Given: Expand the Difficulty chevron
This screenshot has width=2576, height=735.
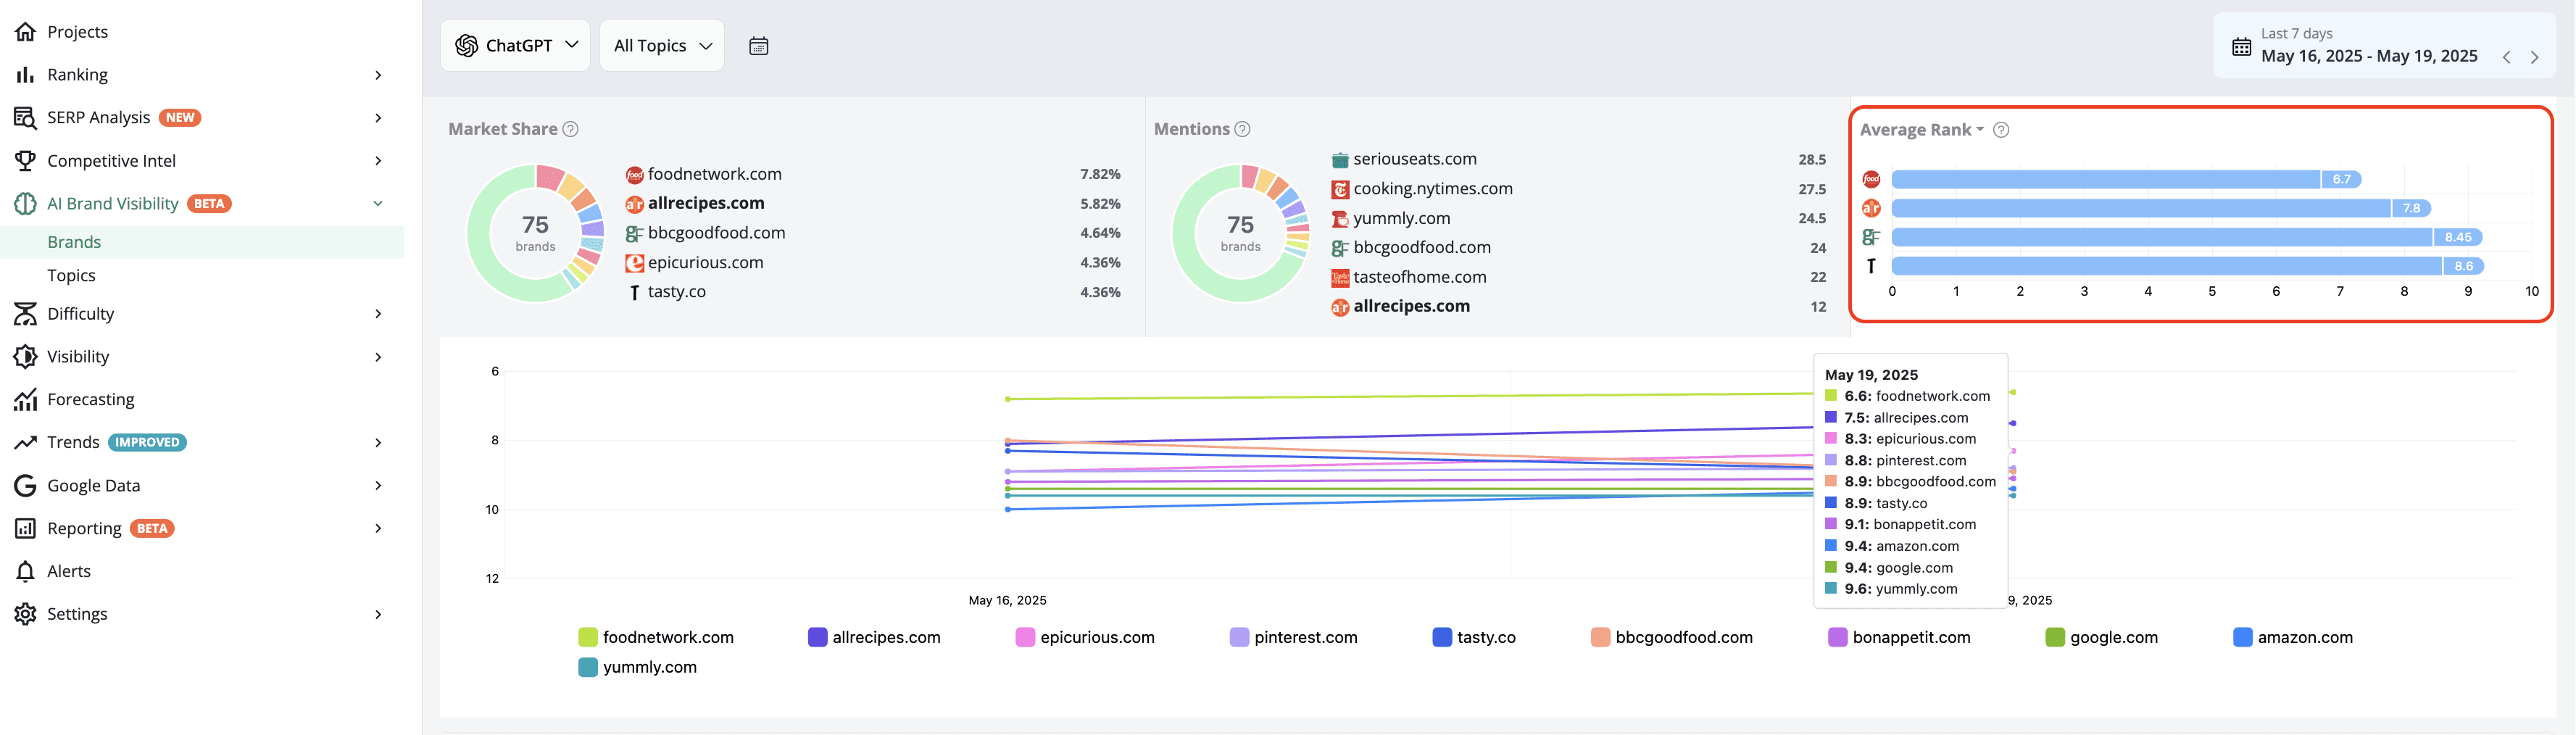Looking at the screenshot, I should pos(378,314).
